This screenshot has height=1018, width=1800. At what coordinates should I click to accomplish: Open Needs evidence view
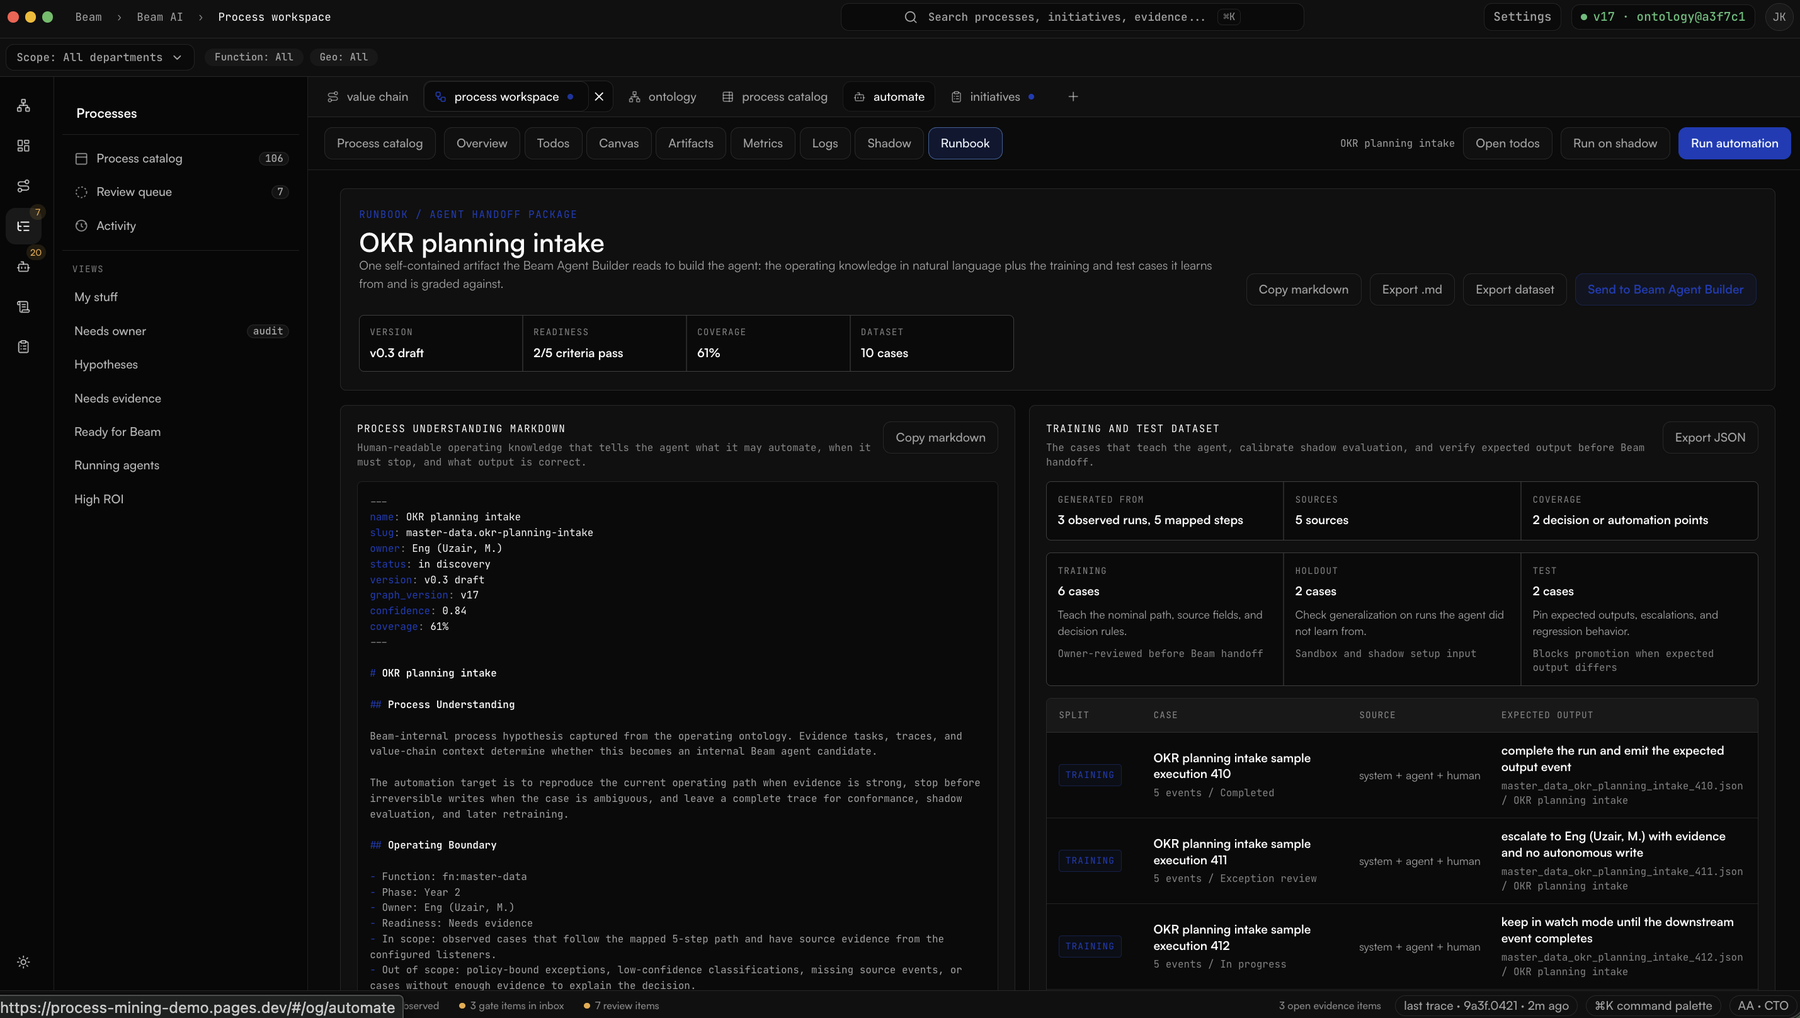181,398
